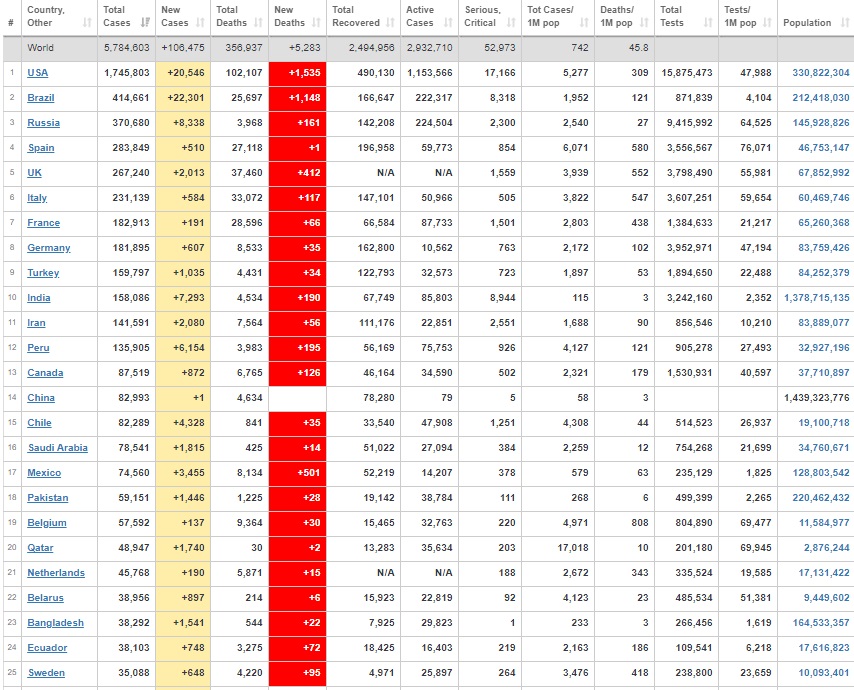
Task: Sort table by New Deaths header
Action: point(290,16)
